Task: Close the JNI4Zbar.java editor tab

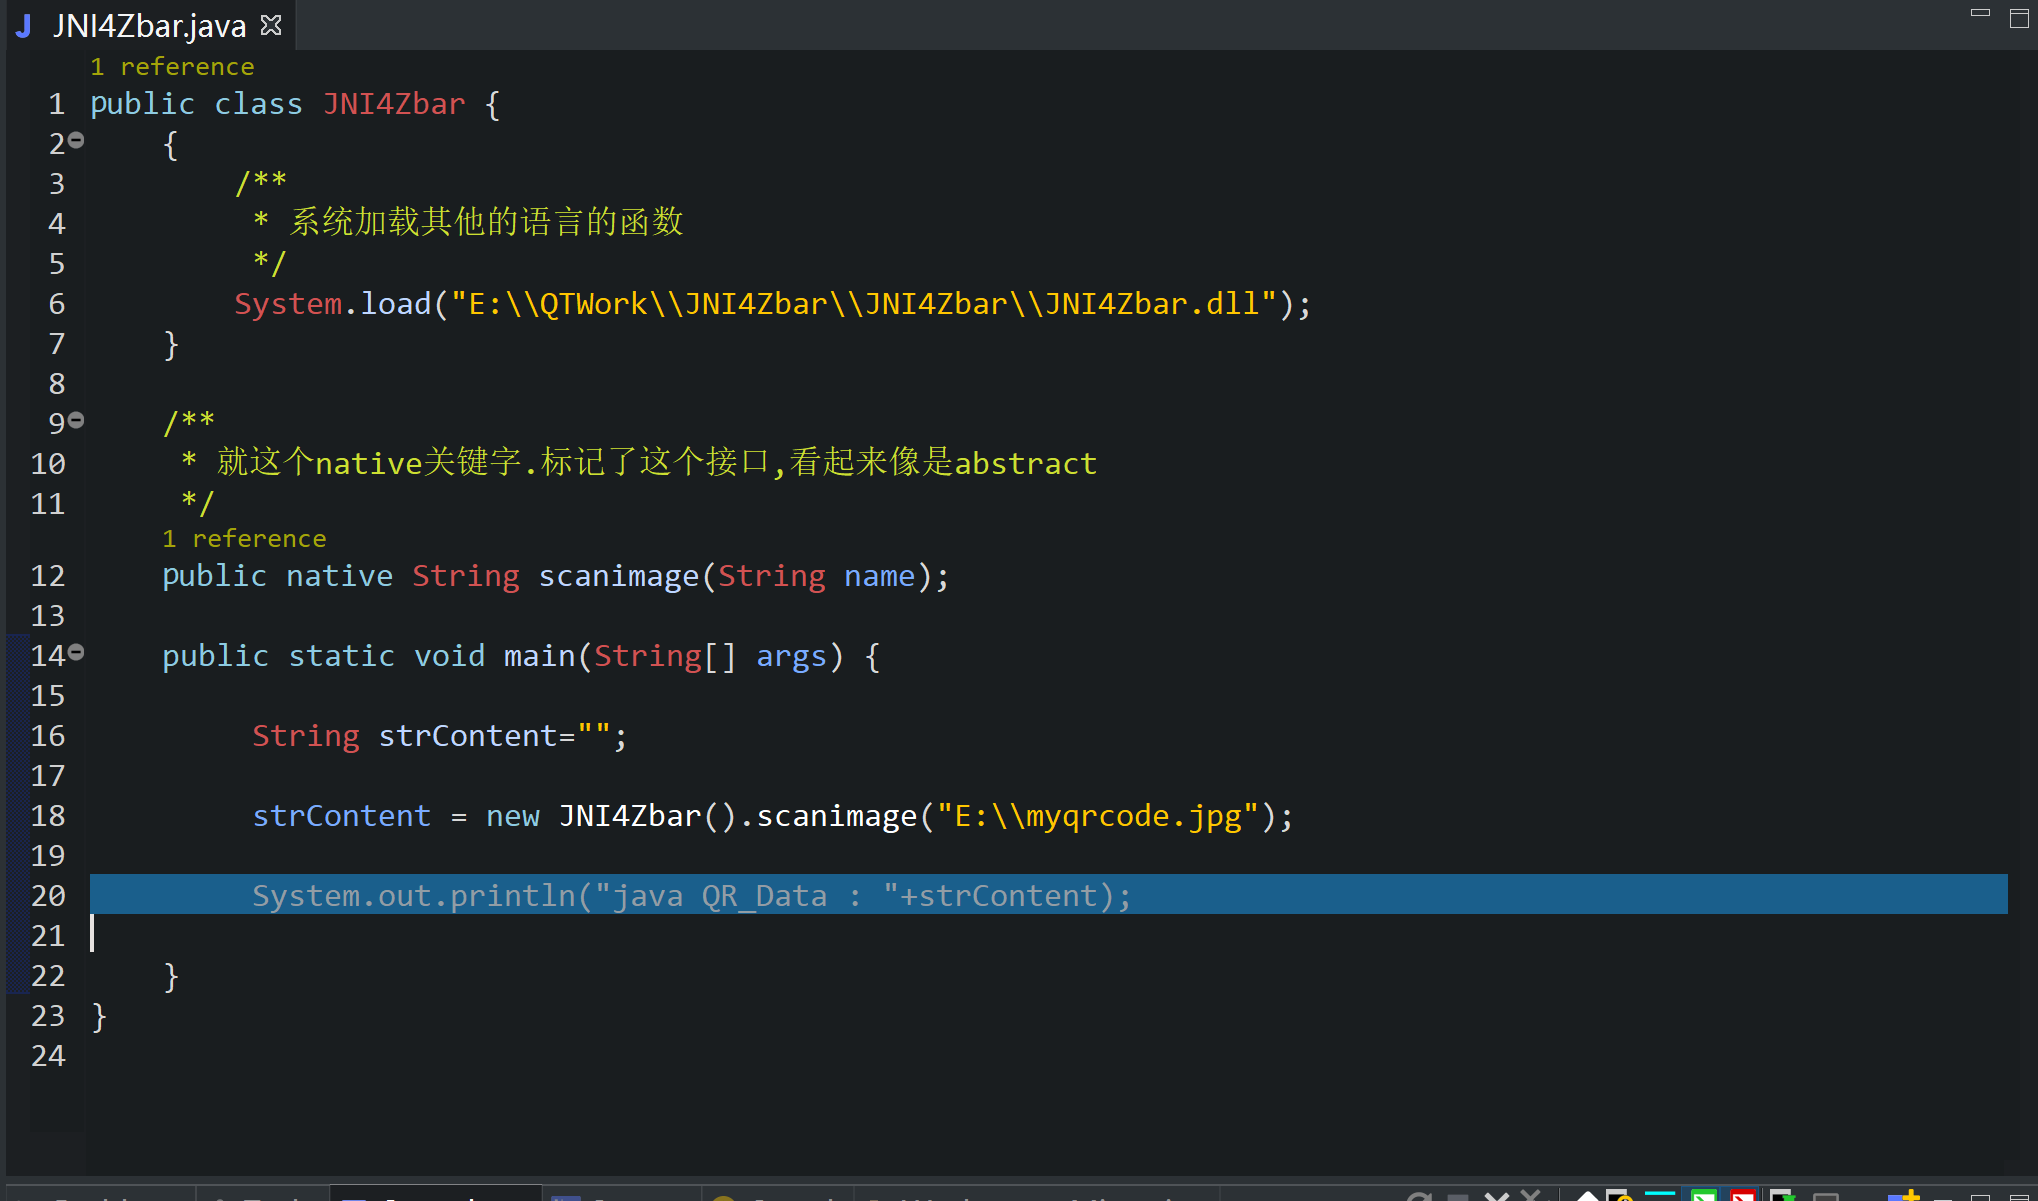Action: point(271,25)
